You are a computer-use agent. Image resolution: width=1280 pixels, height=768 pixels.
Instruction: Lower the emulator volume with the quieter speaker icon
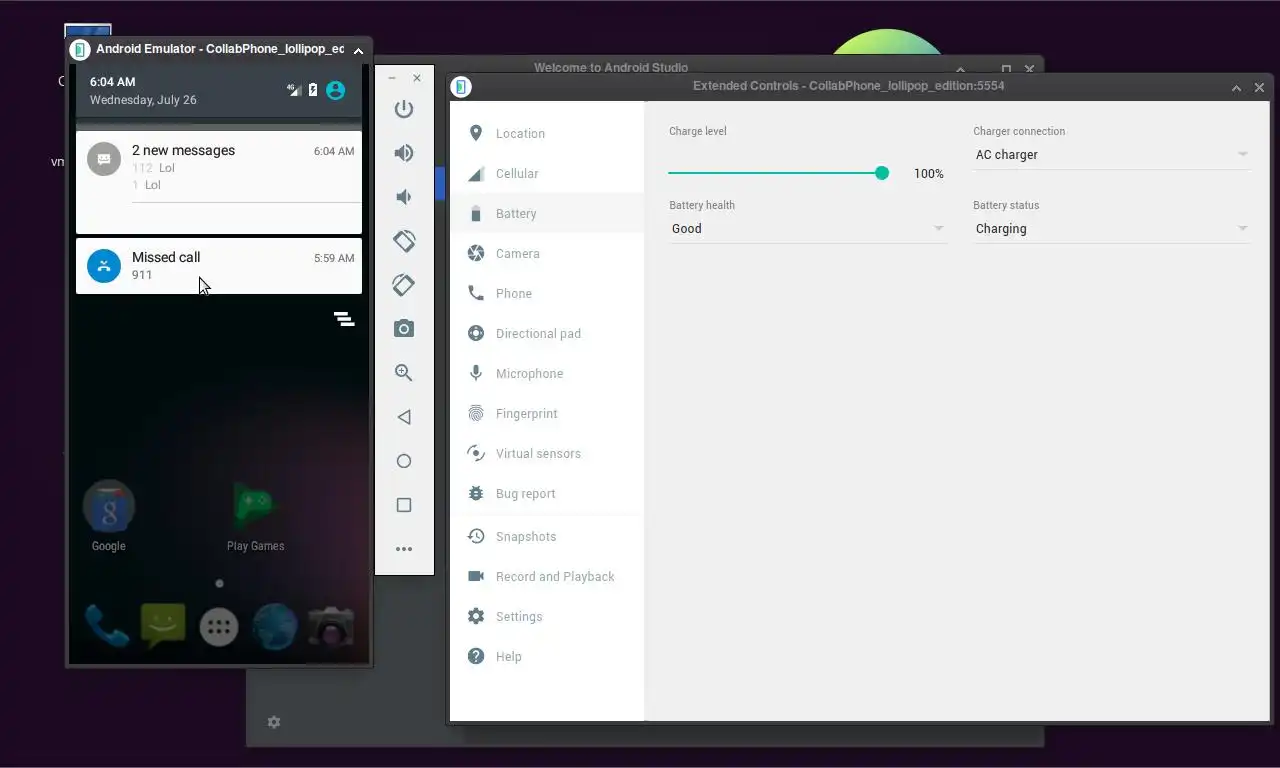[404, 197]
